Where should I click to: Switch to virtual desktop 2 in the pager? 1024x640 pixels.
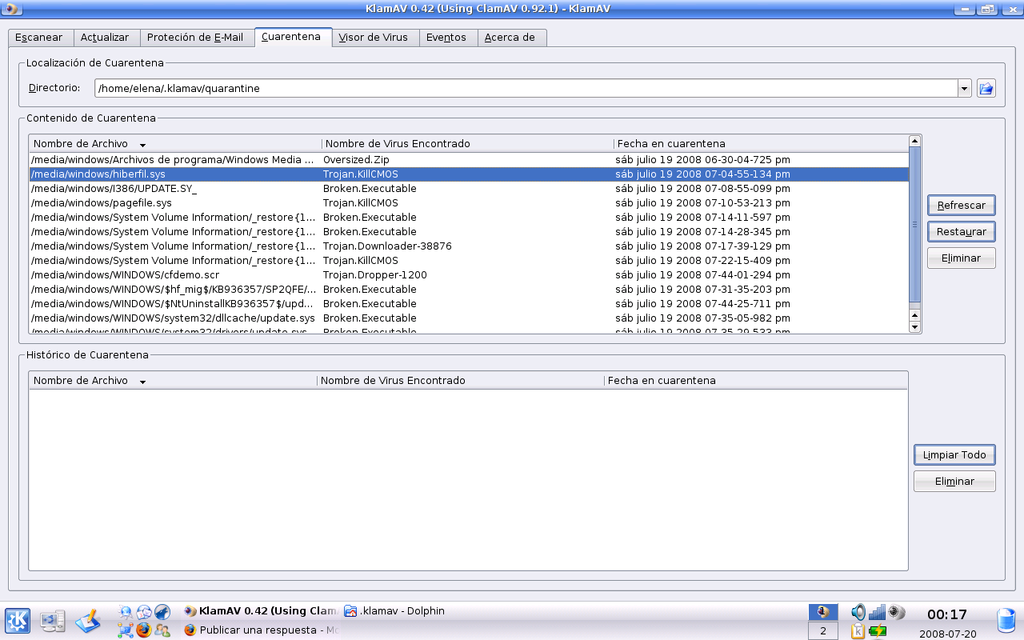[x=823, y=631]
